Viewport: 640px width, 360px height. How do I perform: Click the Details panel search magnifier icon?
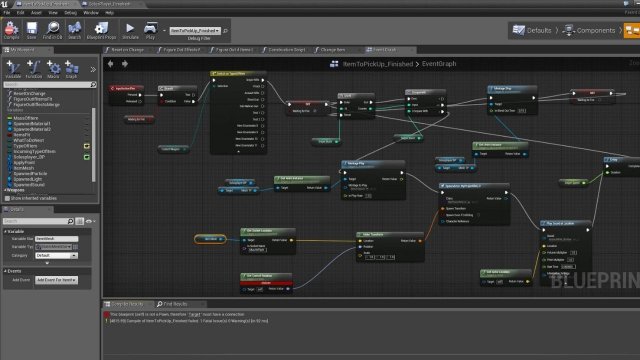(x=70, y=221)
